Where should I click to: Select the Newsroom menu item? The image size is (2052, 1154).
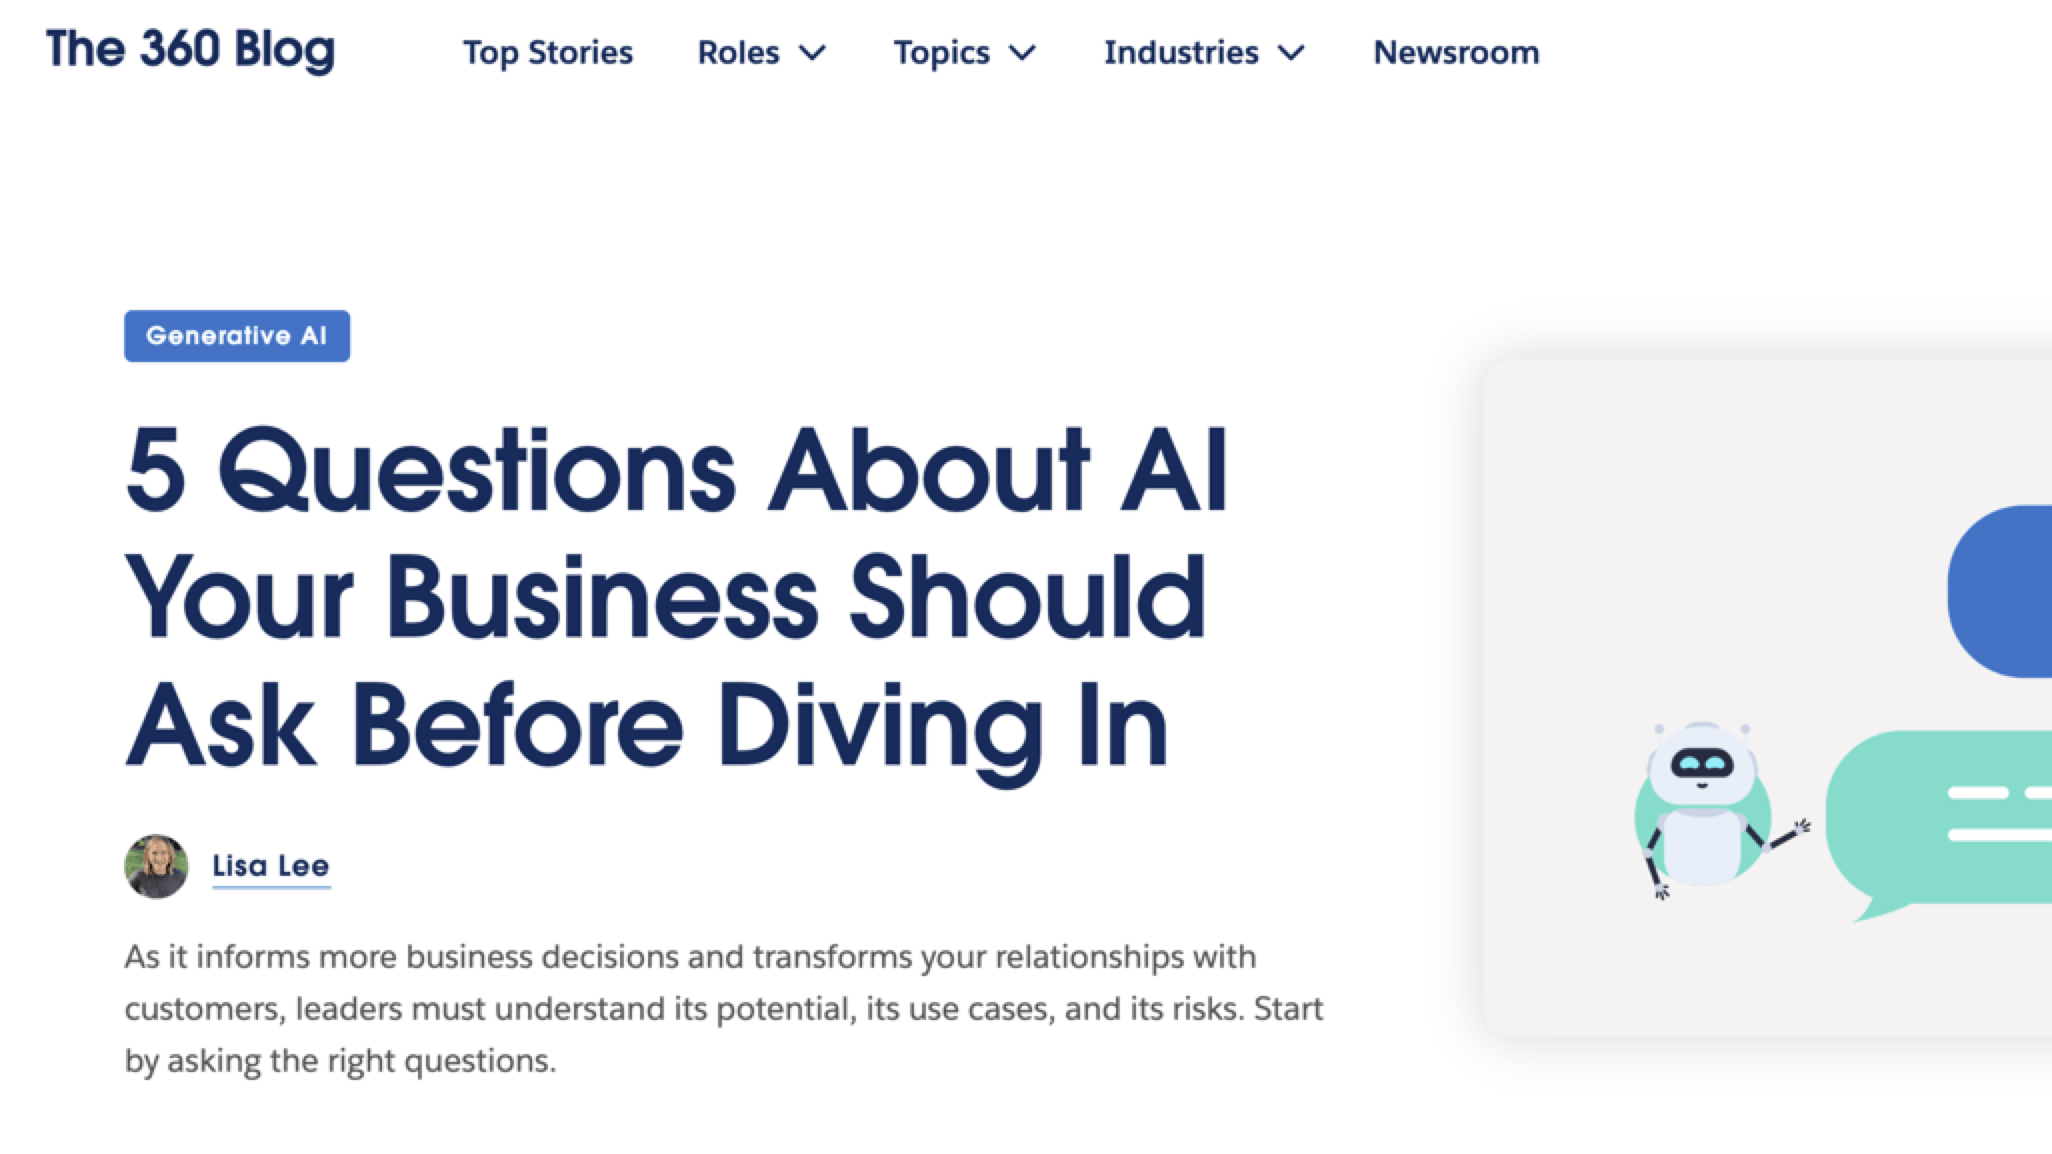pyautogui.click(x=1454, y=52)
